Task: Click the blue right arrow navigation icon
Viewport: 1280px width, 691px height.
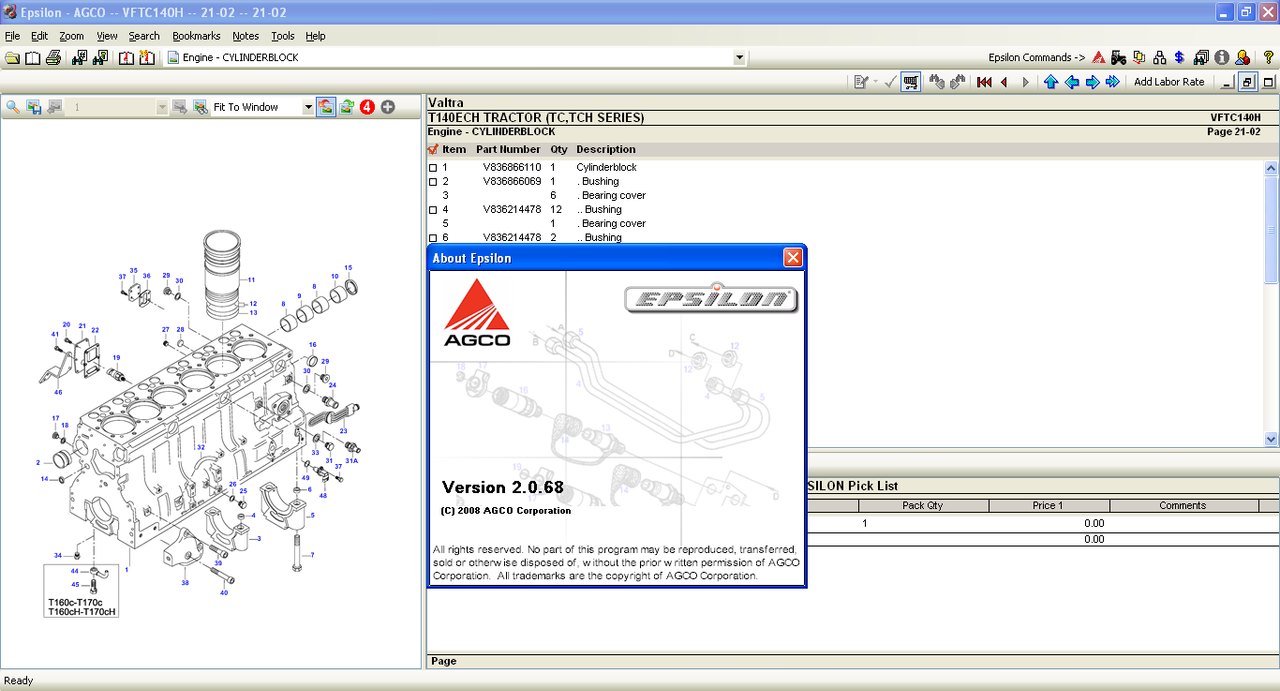Action: pos(1092,82)
